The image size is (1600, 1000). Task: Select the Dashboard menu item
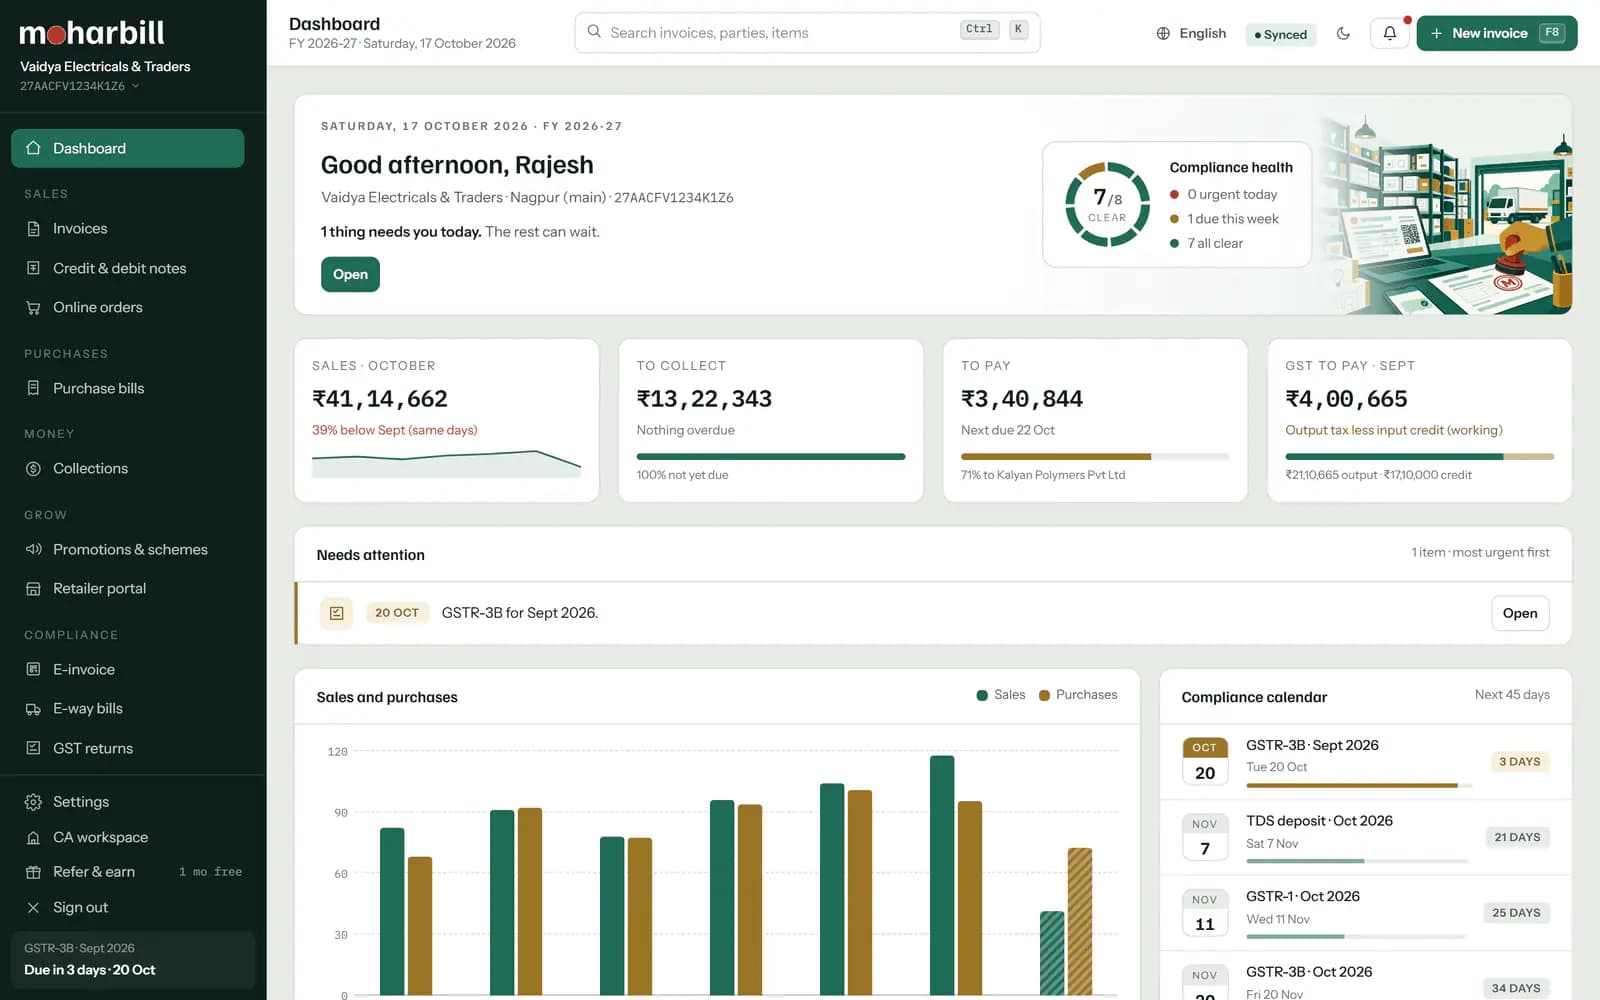127,148
